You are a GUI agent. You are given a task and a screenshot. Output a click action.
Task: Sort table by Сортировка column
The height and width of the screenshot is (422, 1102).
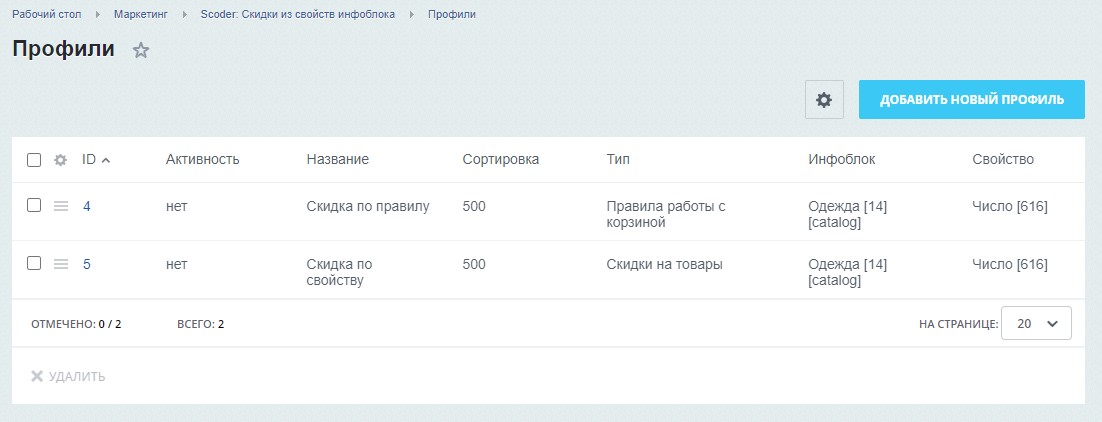[500, 159]
